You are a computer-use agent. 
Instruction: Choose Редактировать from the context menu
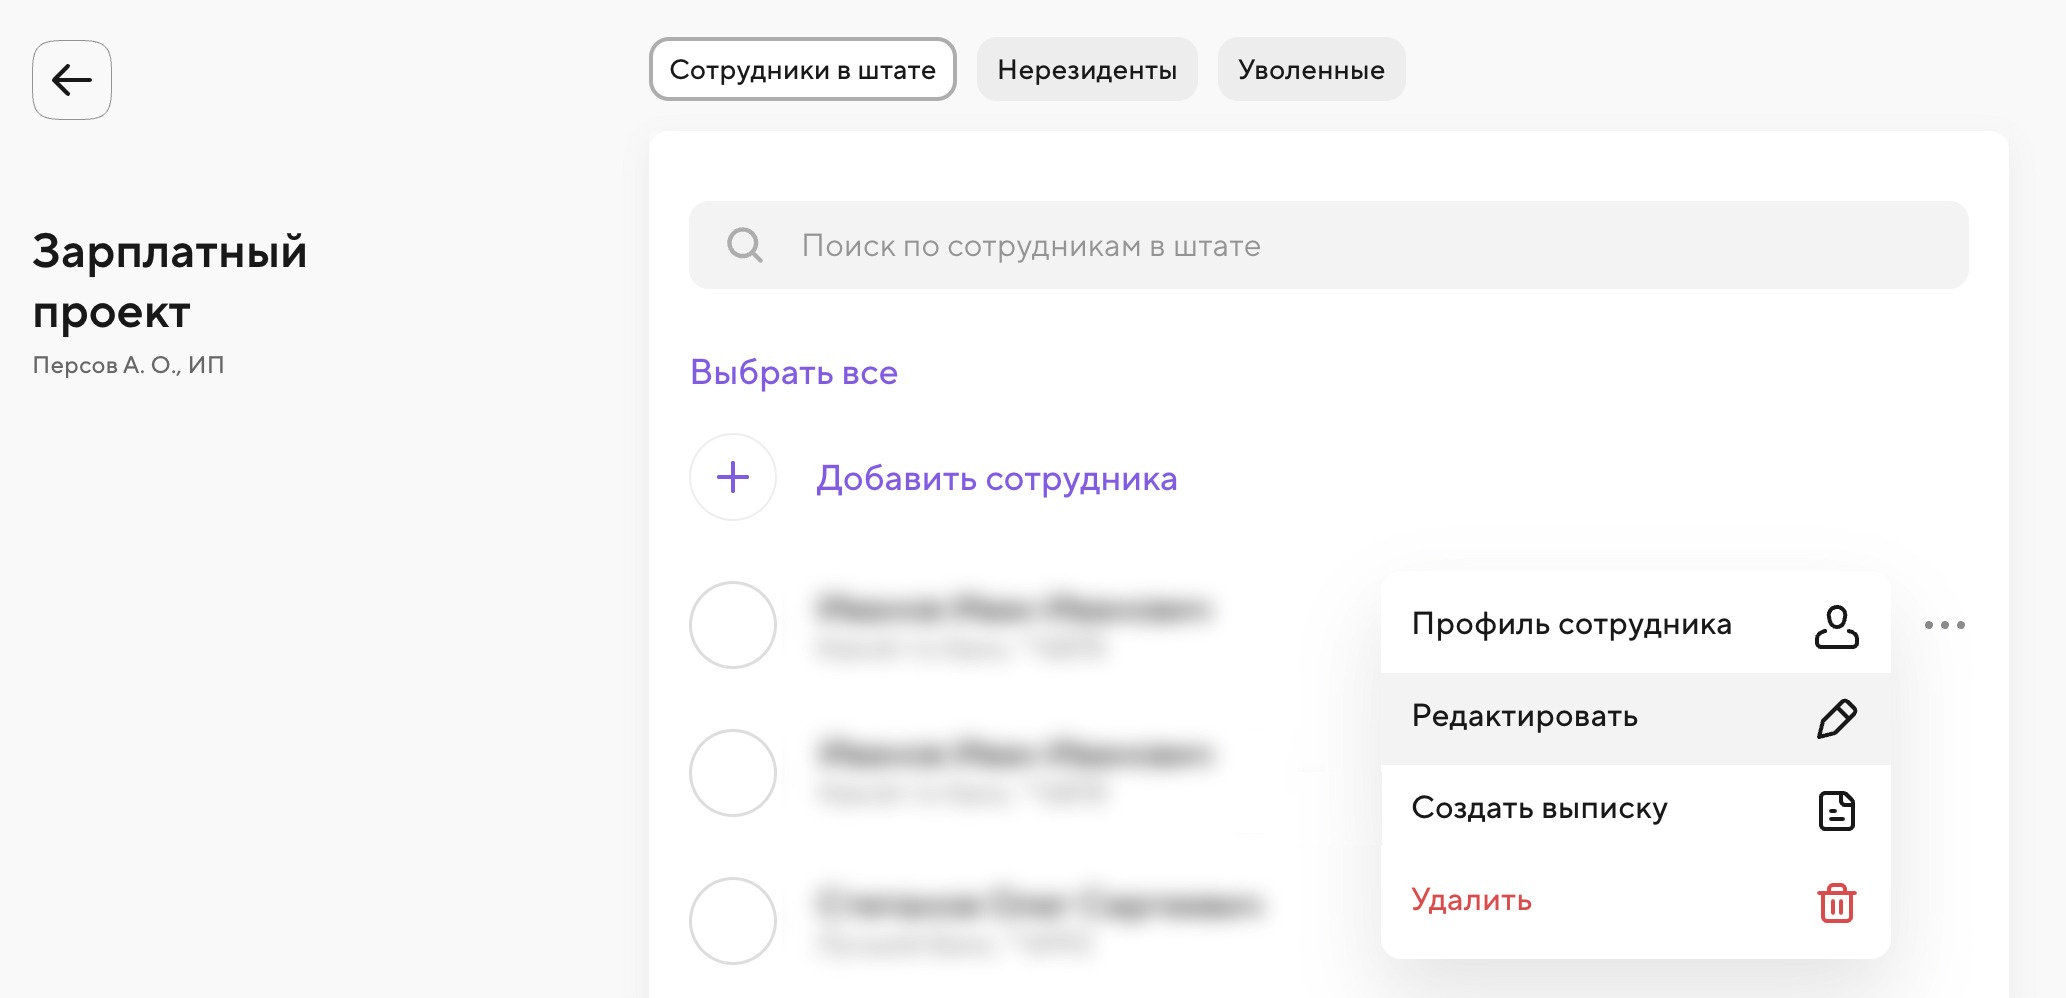pyautogui.click(x=1525, y=717)
